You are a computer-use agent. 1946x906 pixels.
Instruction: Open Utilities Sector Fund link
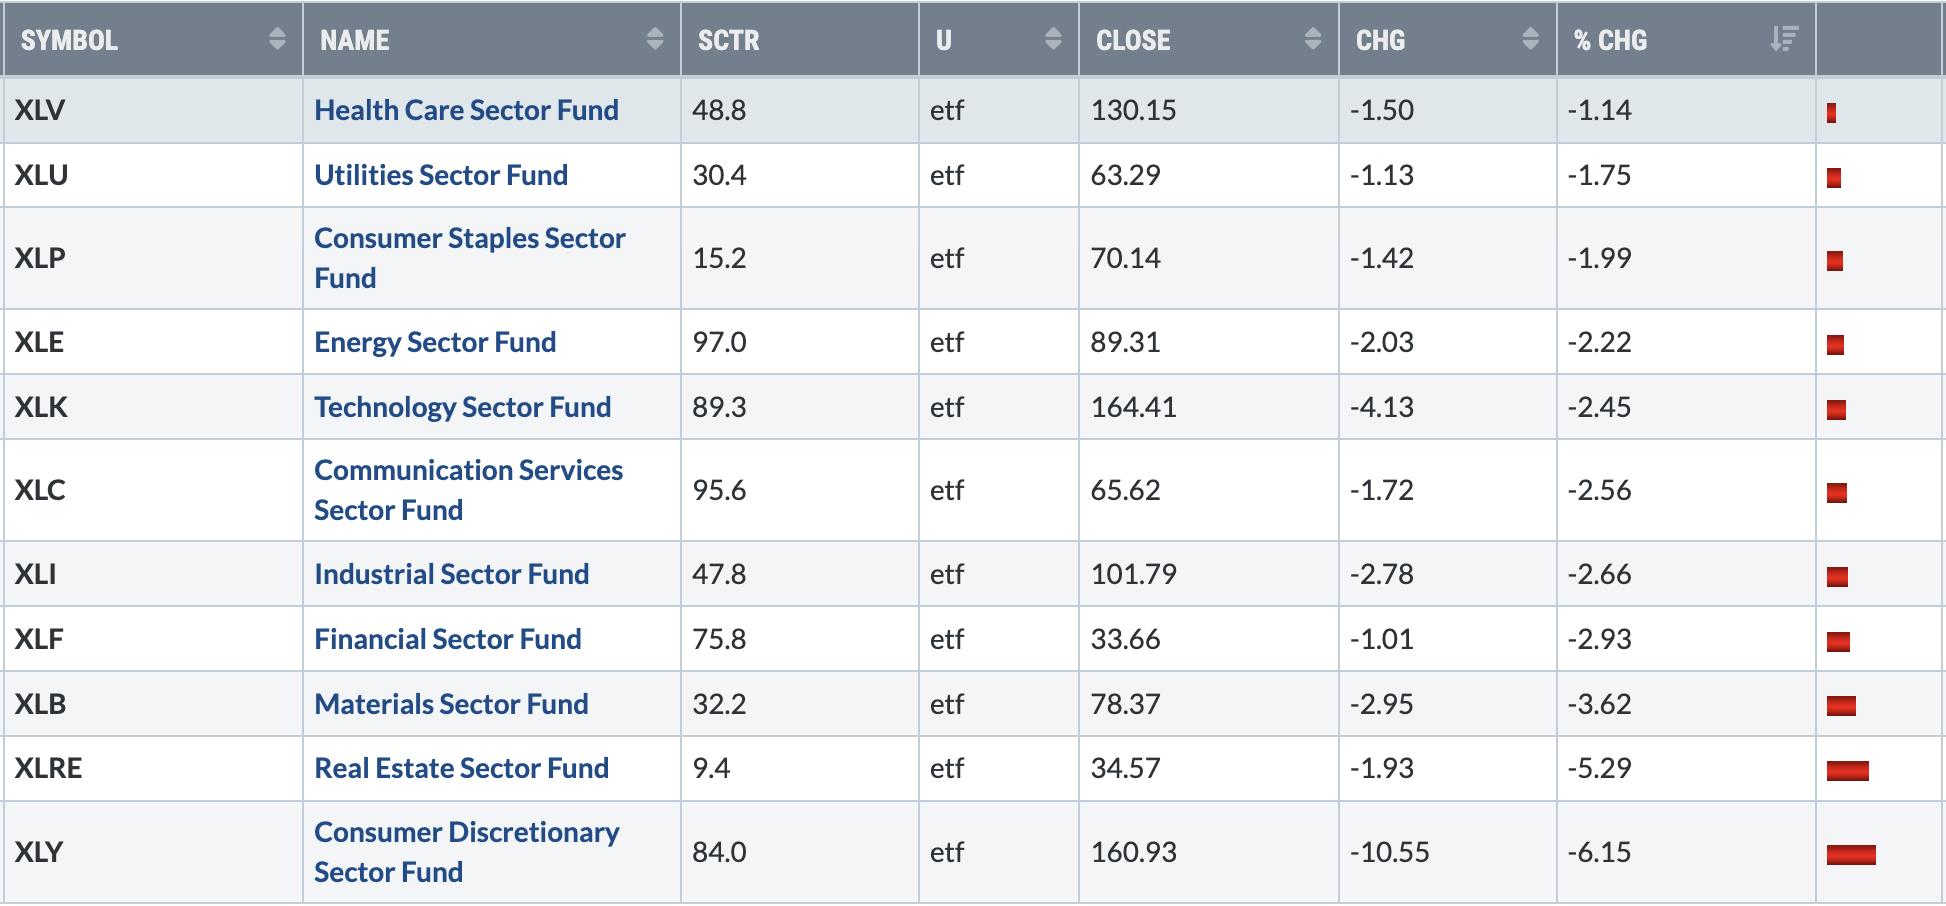coord(441,175)
